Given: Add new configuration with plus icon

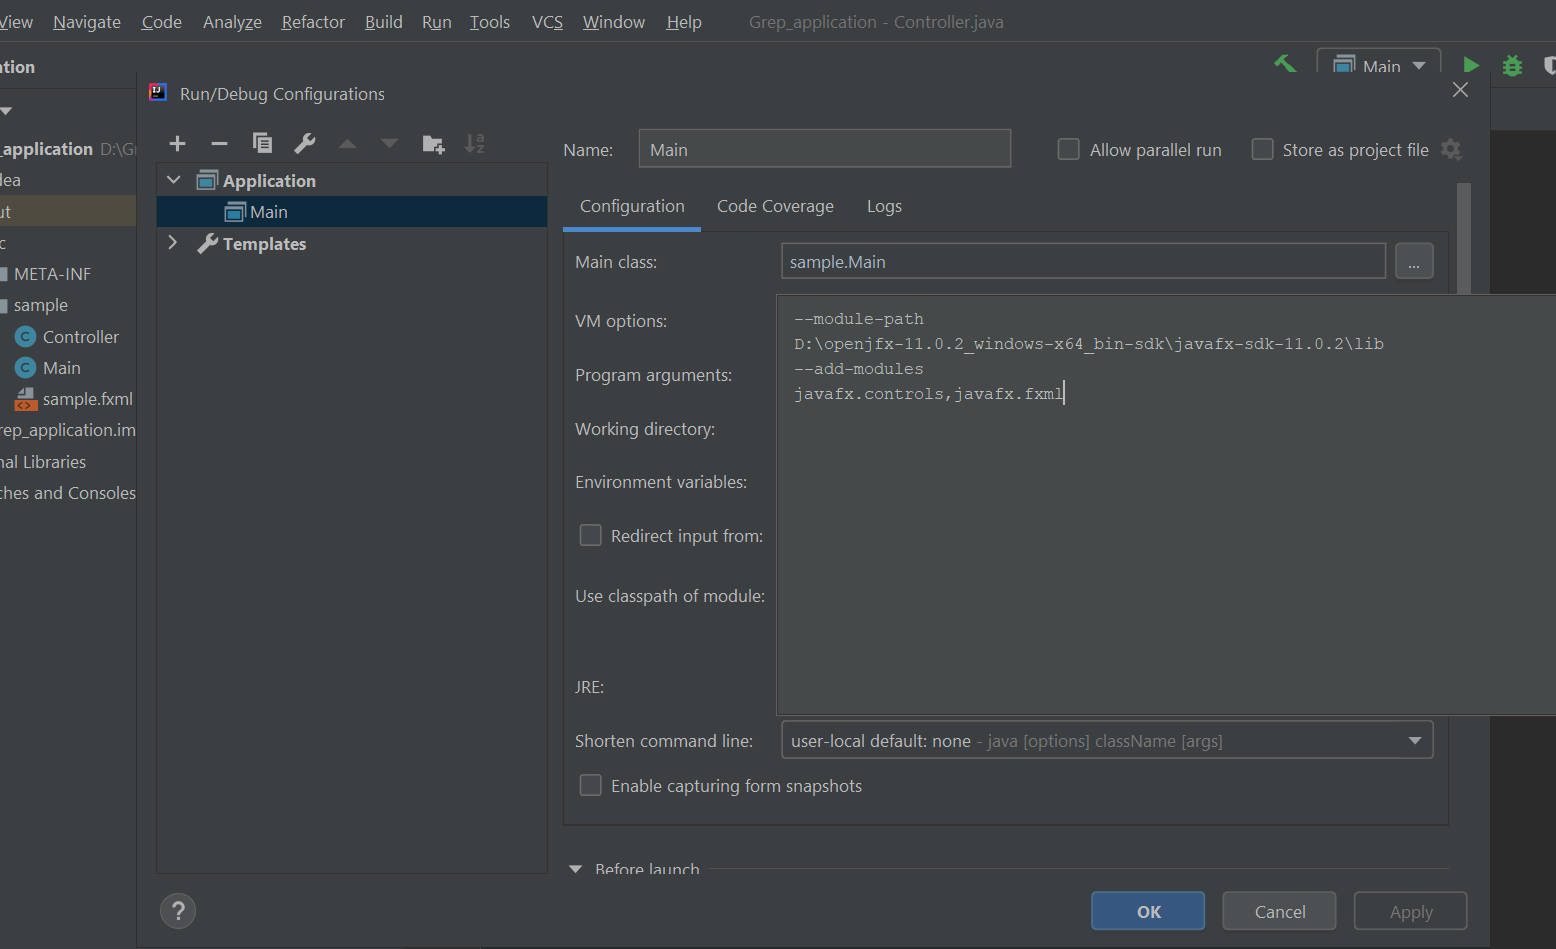Looking at the screenshot, I should [177, 144].
